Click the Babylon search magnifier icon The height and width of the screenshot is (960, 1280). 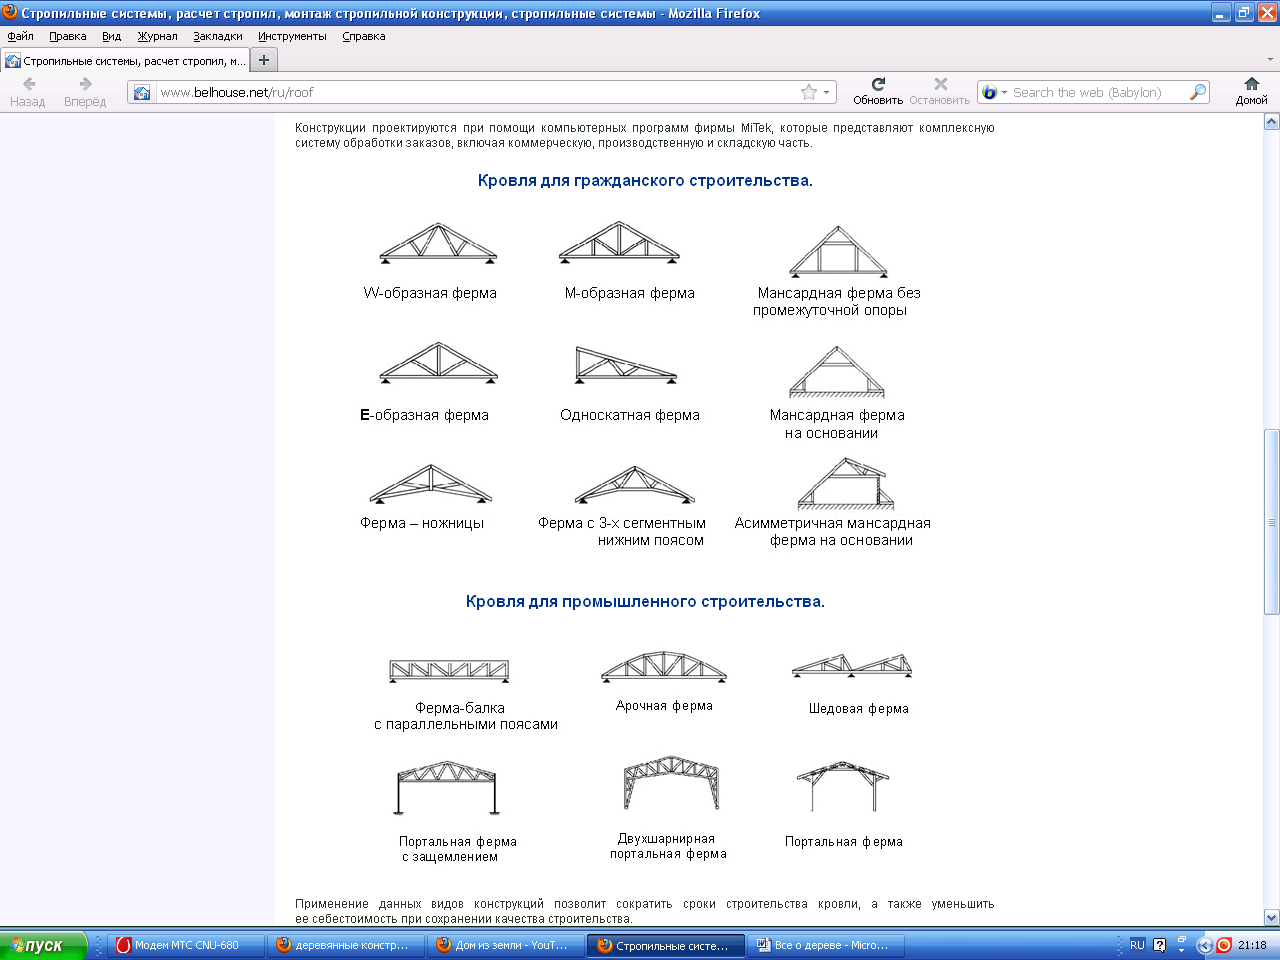coord(1198,92)
